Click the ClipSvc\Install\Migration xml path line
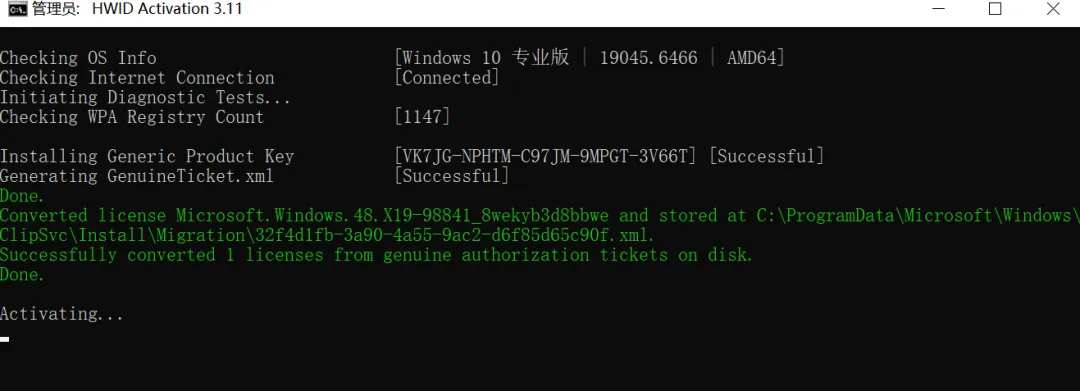This screenshot has width=1080, height=391. click(328, 235)
